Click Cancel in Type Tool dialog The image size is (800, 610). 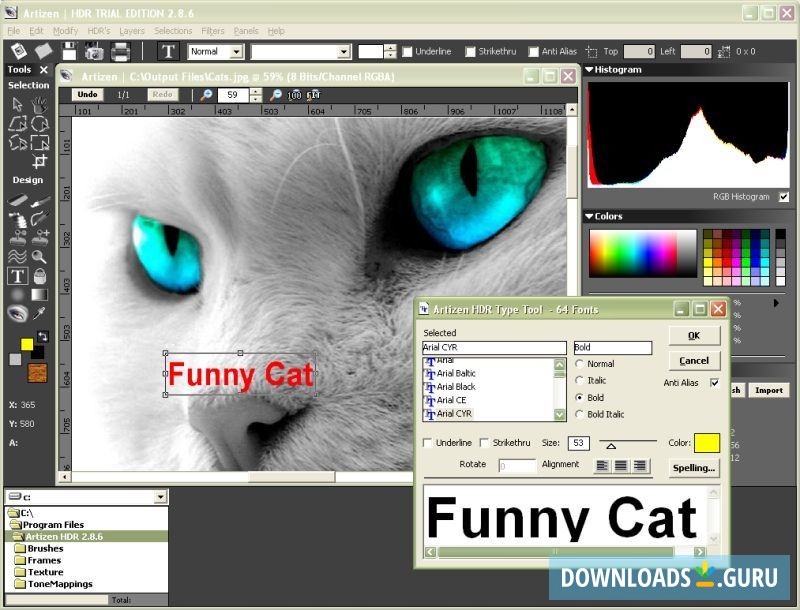tap(694, 361)
